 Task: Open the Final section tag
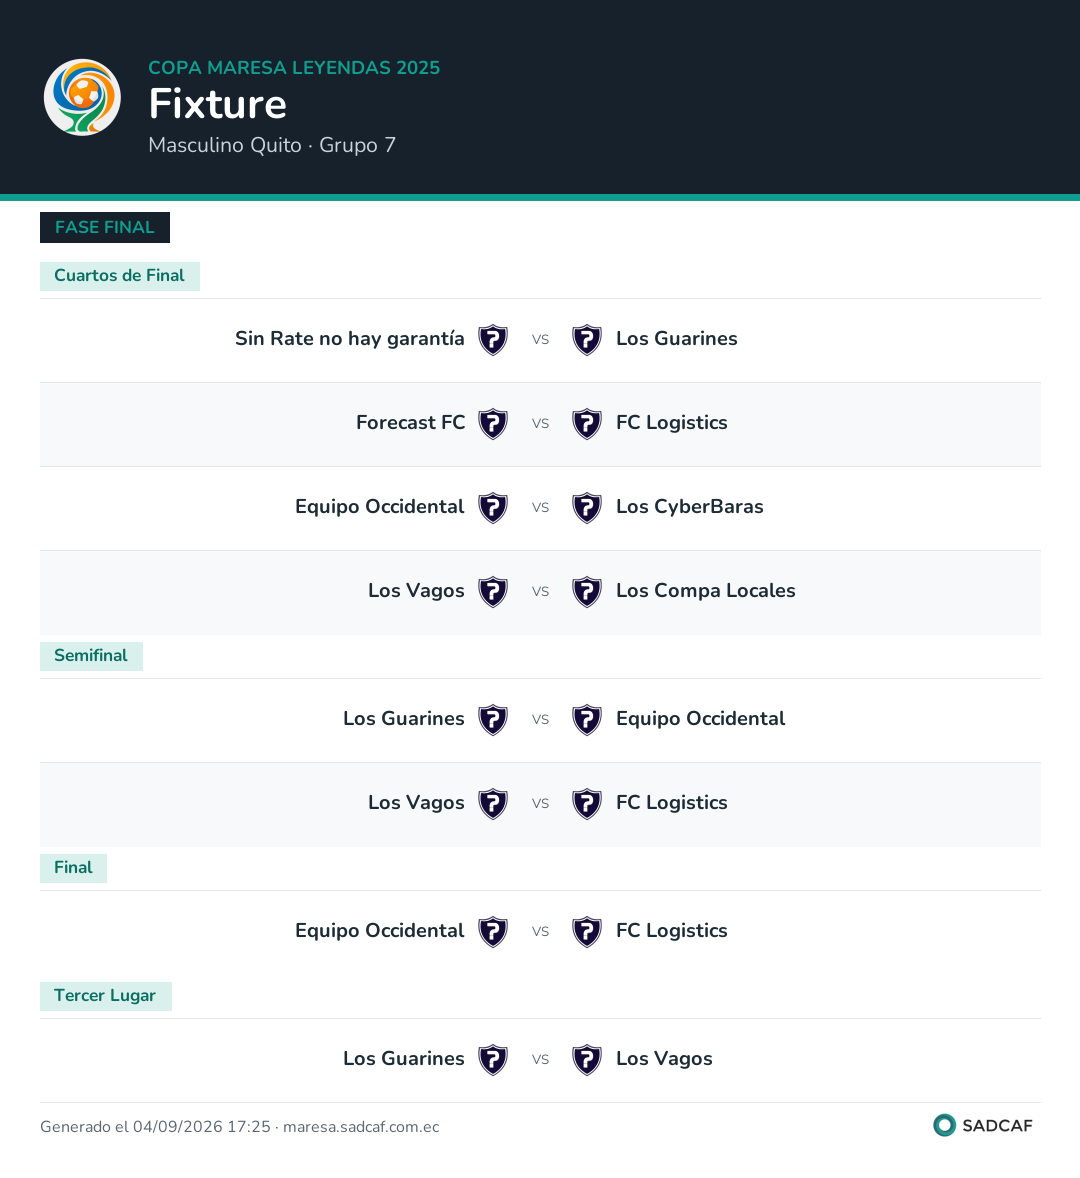73,868
